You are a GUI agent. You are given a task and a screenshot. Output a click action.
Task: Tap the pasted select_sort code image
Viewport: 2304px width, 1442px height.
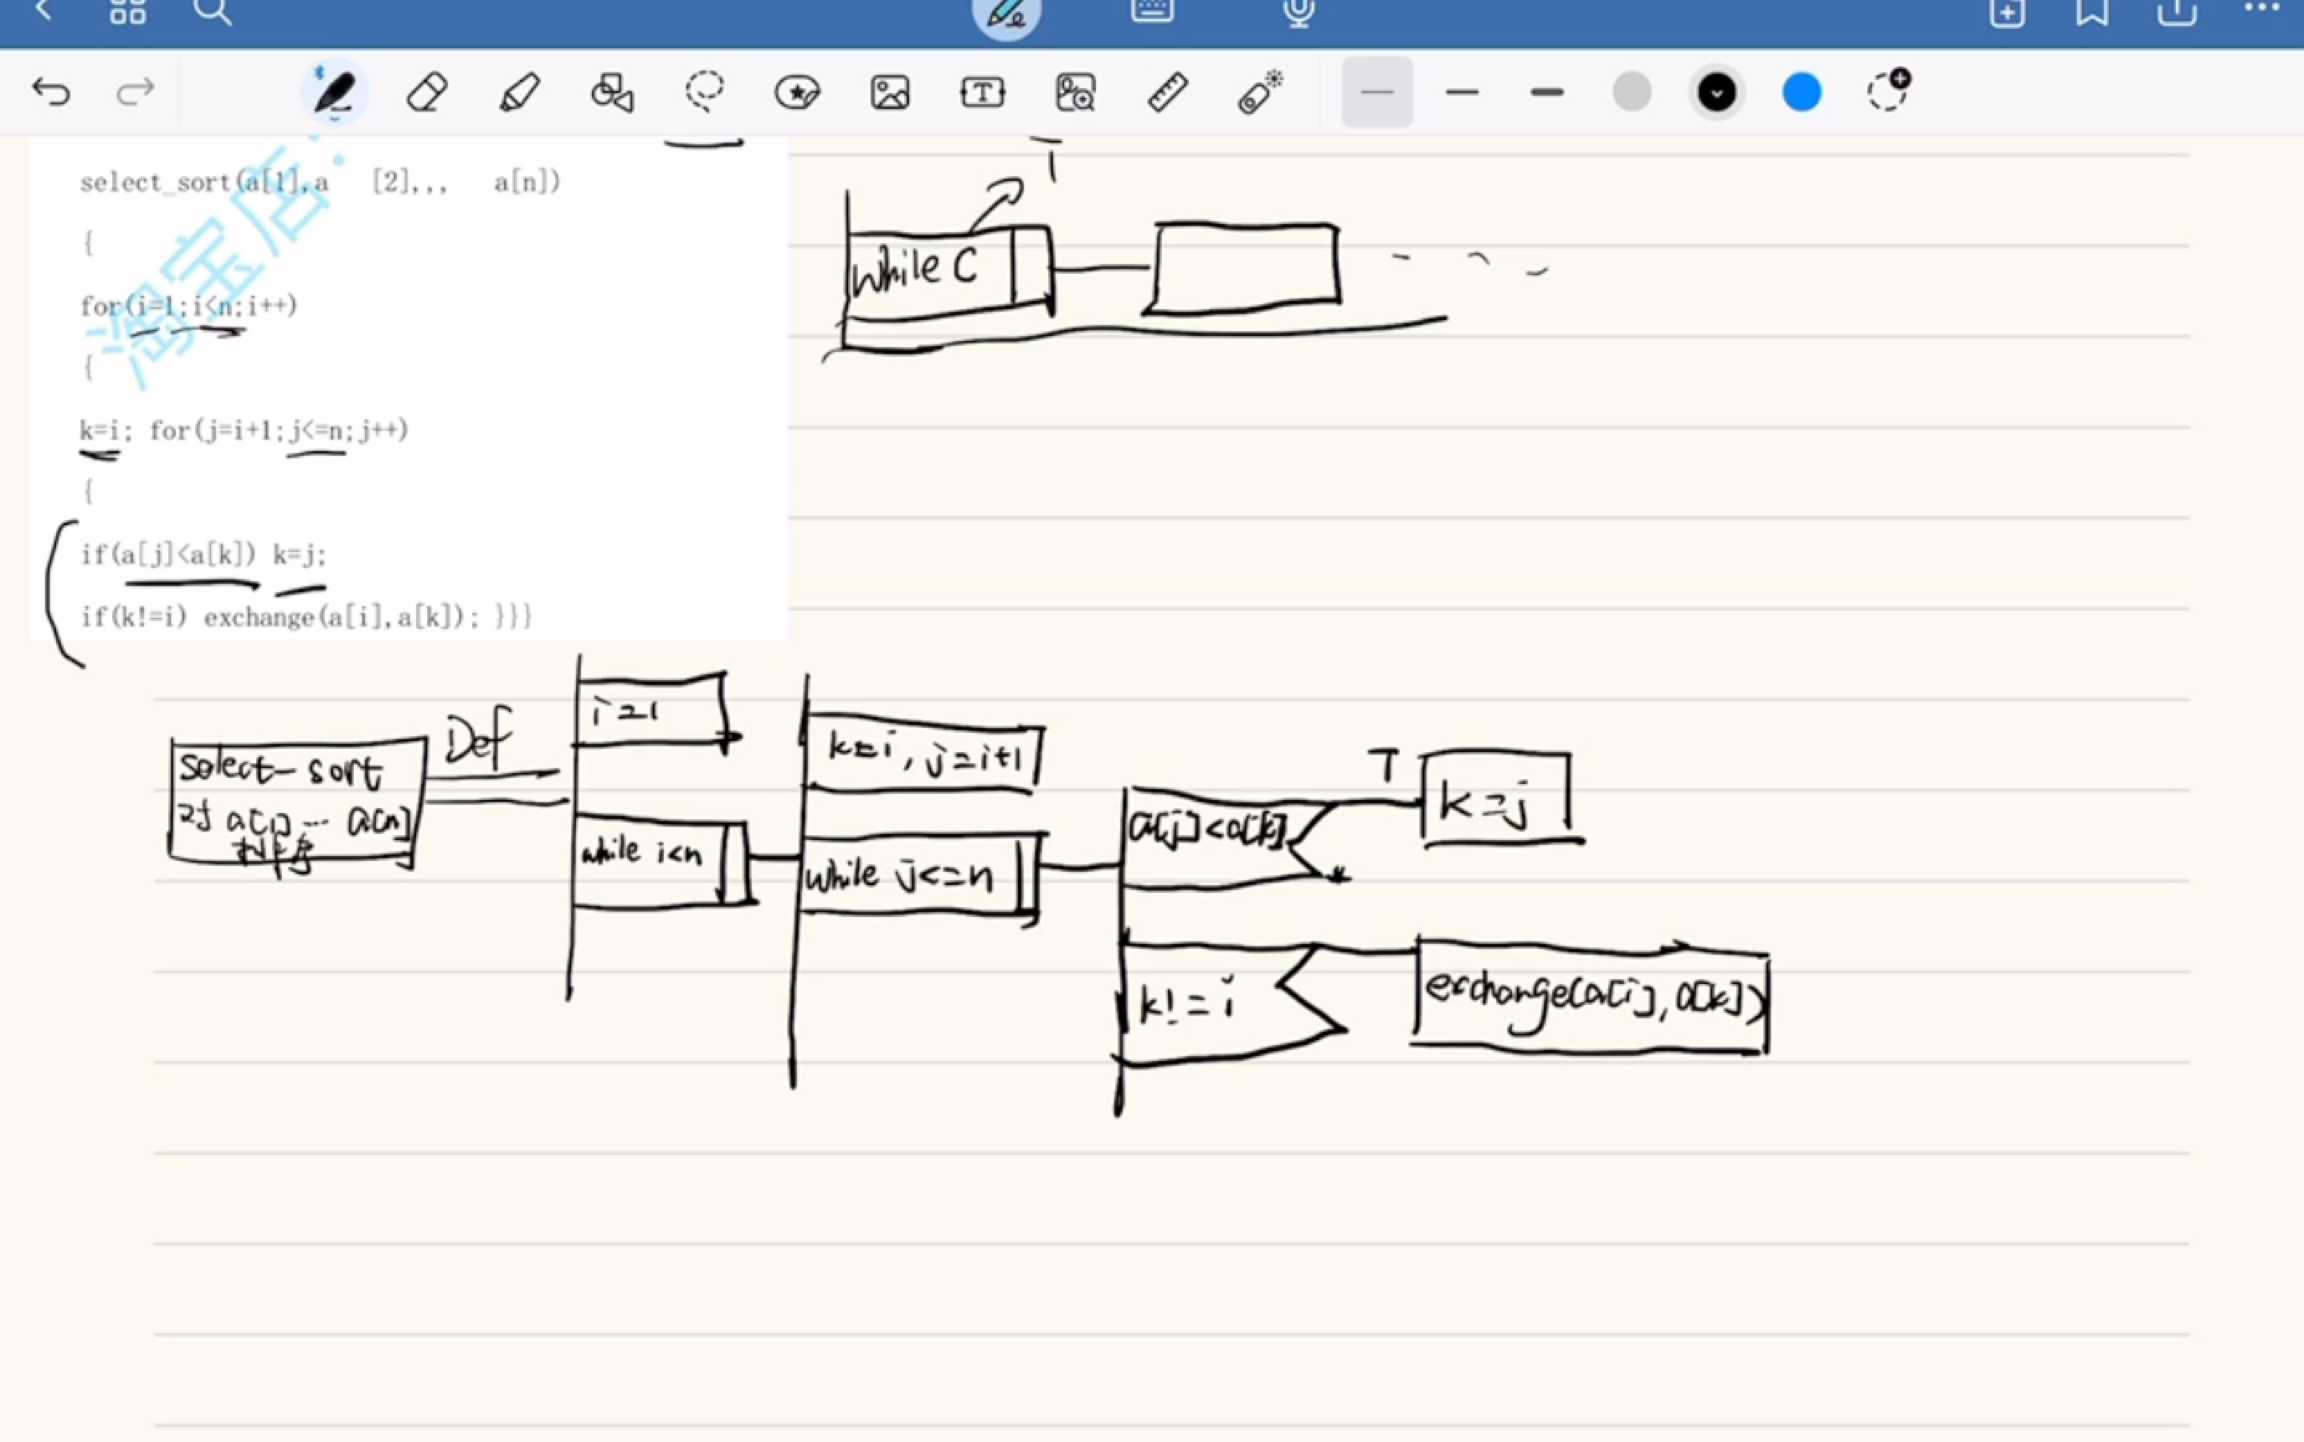(409, 390)
